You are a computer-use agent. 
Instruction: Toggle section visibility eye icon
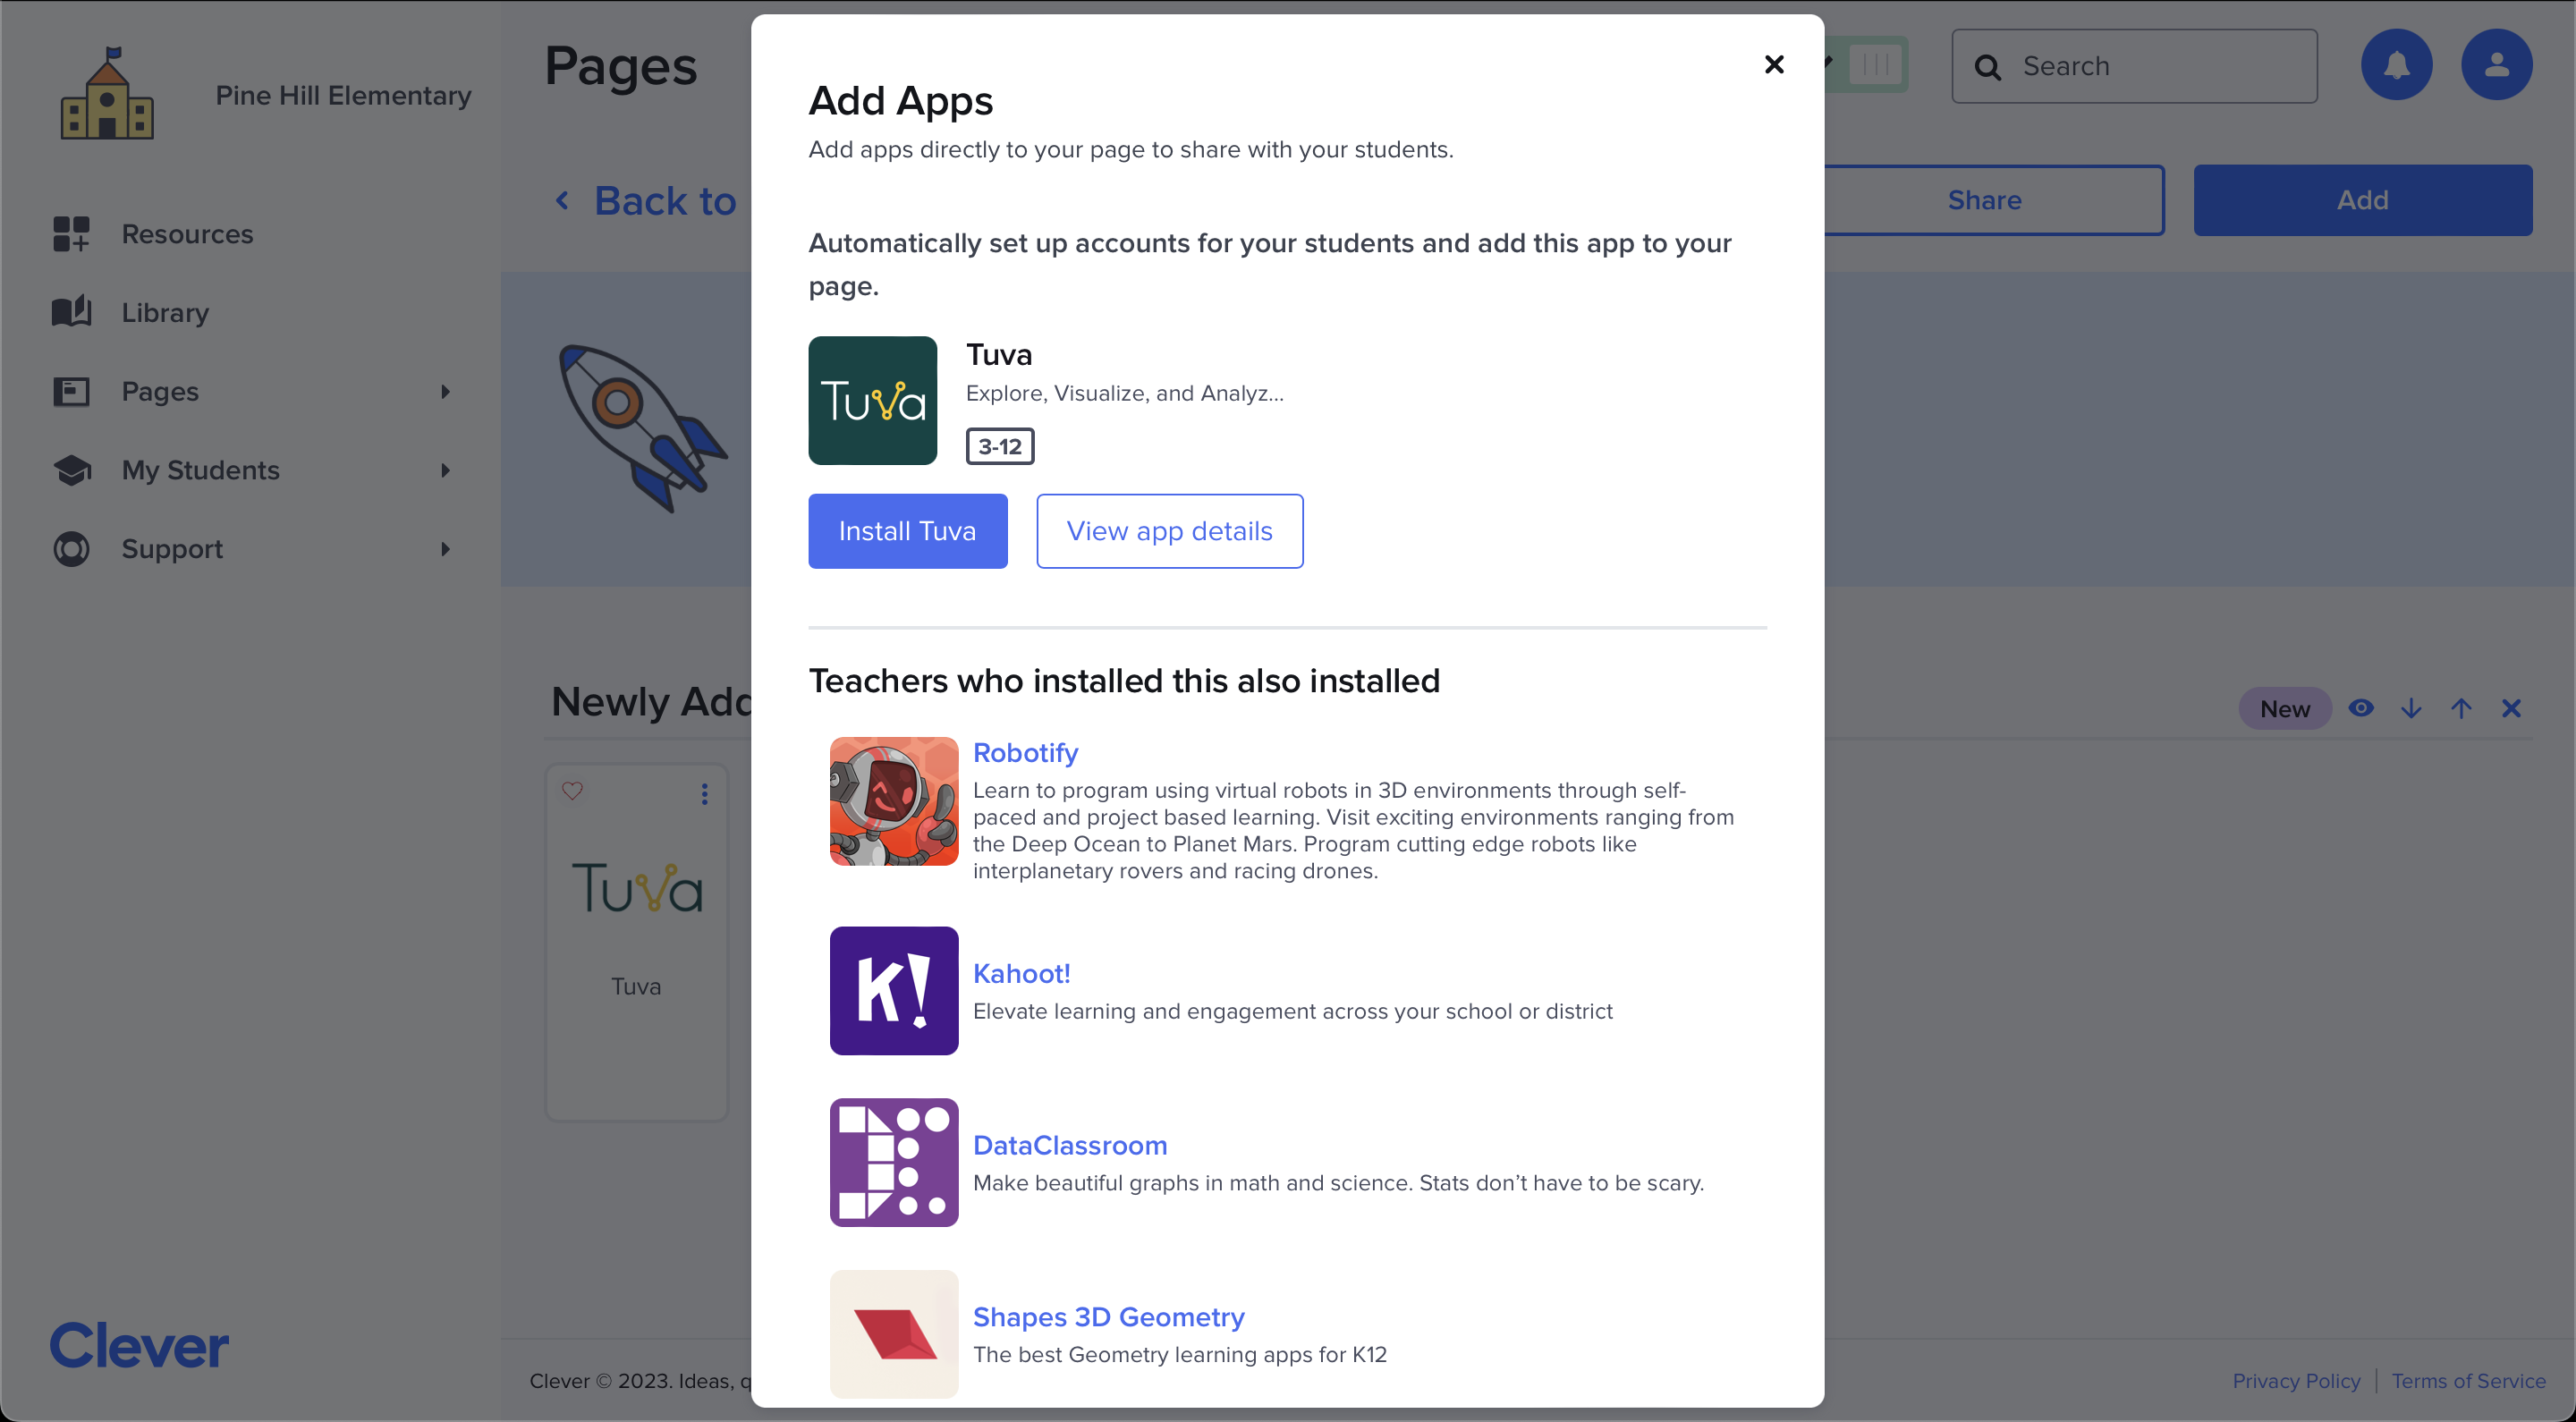(2360, 708)
